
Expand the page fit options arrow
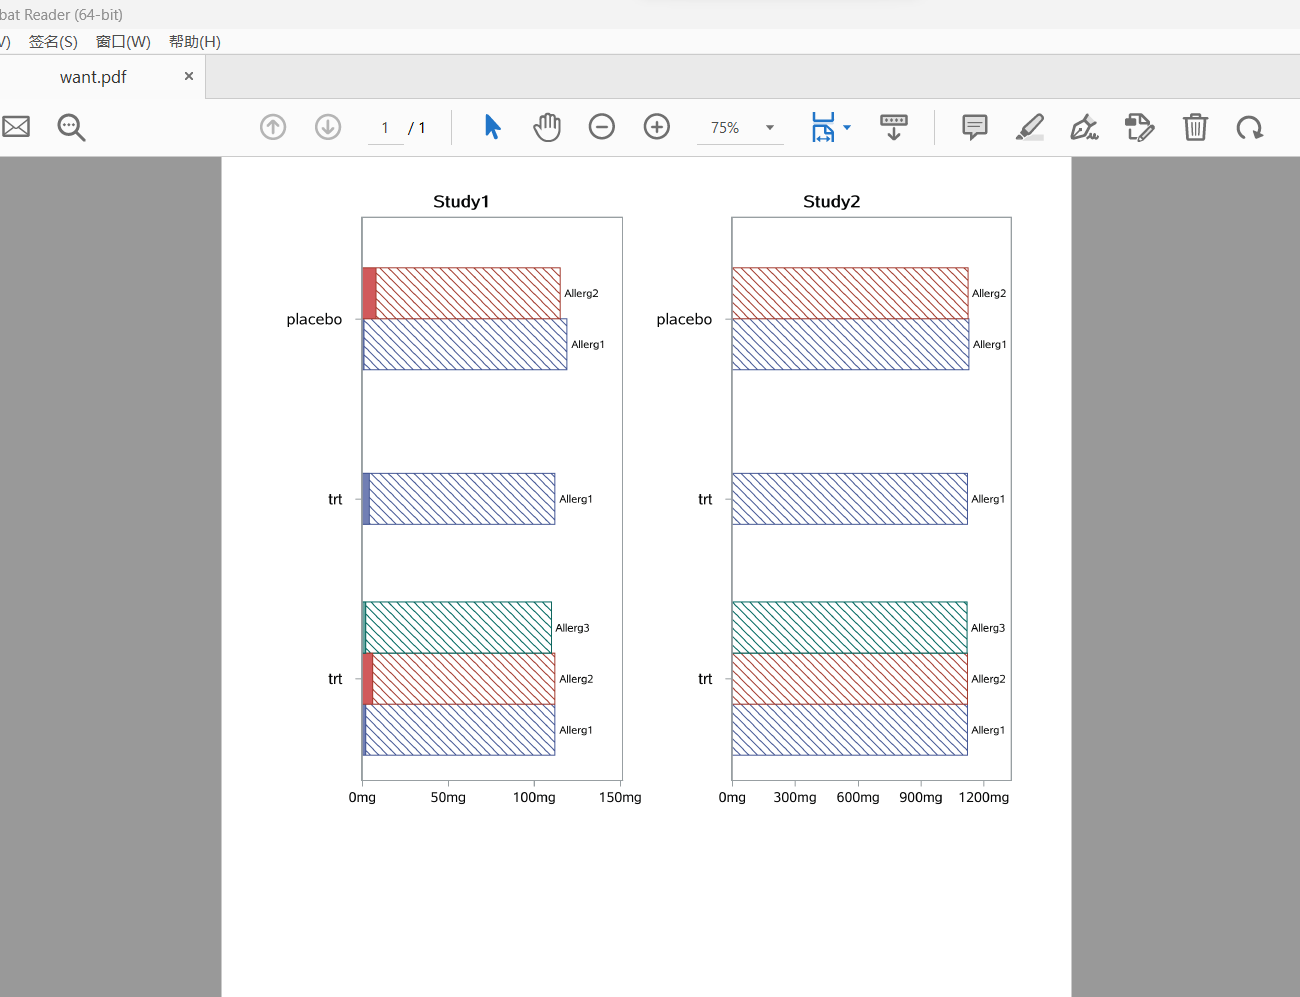pyautogui.click(x=847, y=127)
